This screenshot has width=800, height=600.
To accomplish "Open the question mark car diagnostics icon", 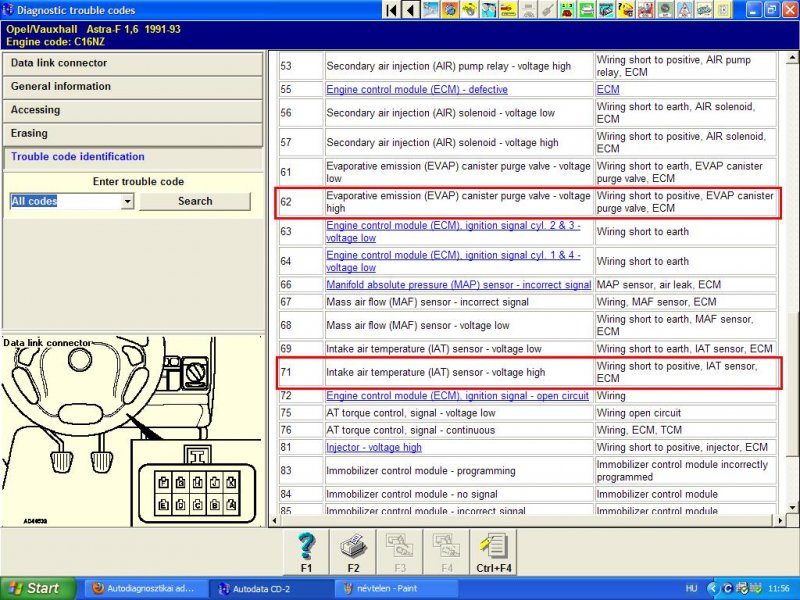I will click(x=626, y=10).
